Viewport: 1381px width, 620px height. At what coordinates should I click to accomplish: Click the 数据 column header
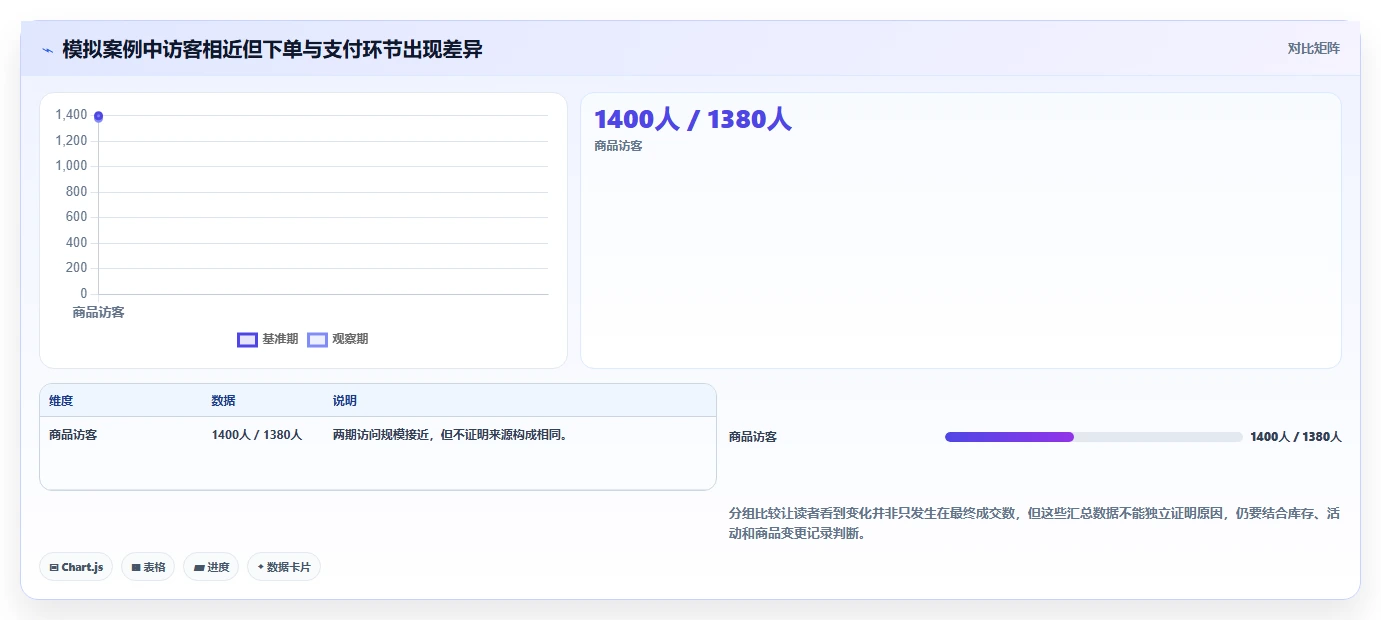(224, 401)
